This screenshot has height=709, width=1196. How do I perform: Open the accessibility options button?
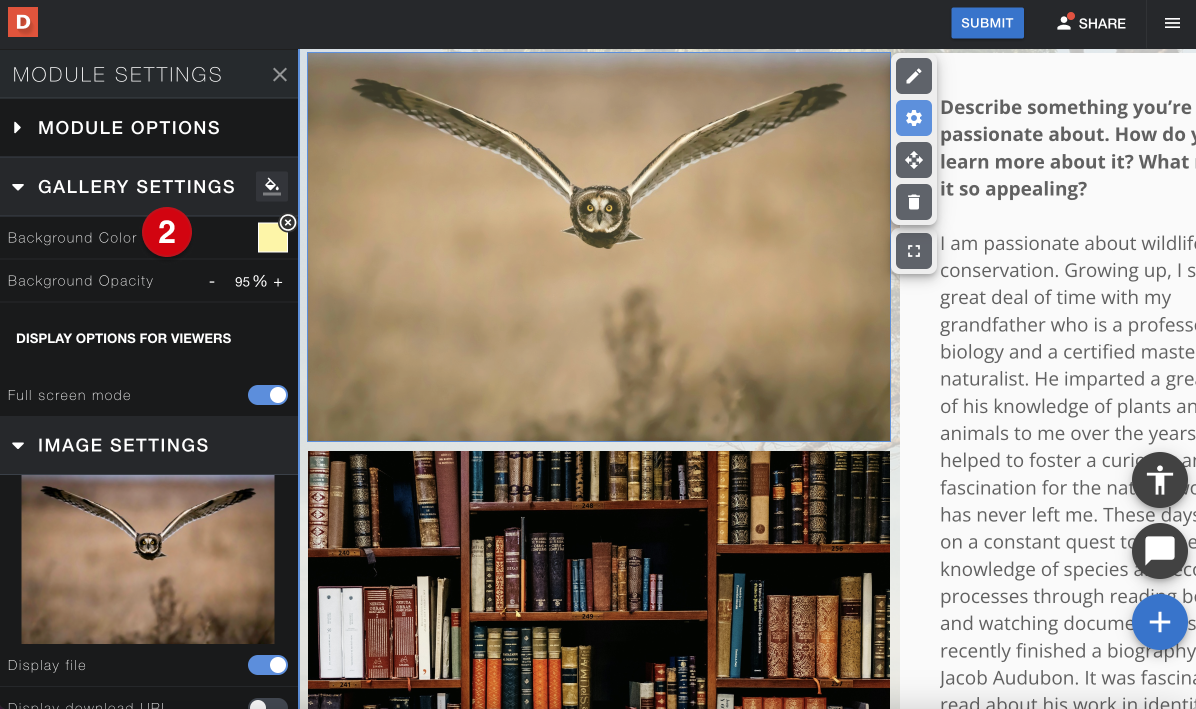(x=1159, y=480)
